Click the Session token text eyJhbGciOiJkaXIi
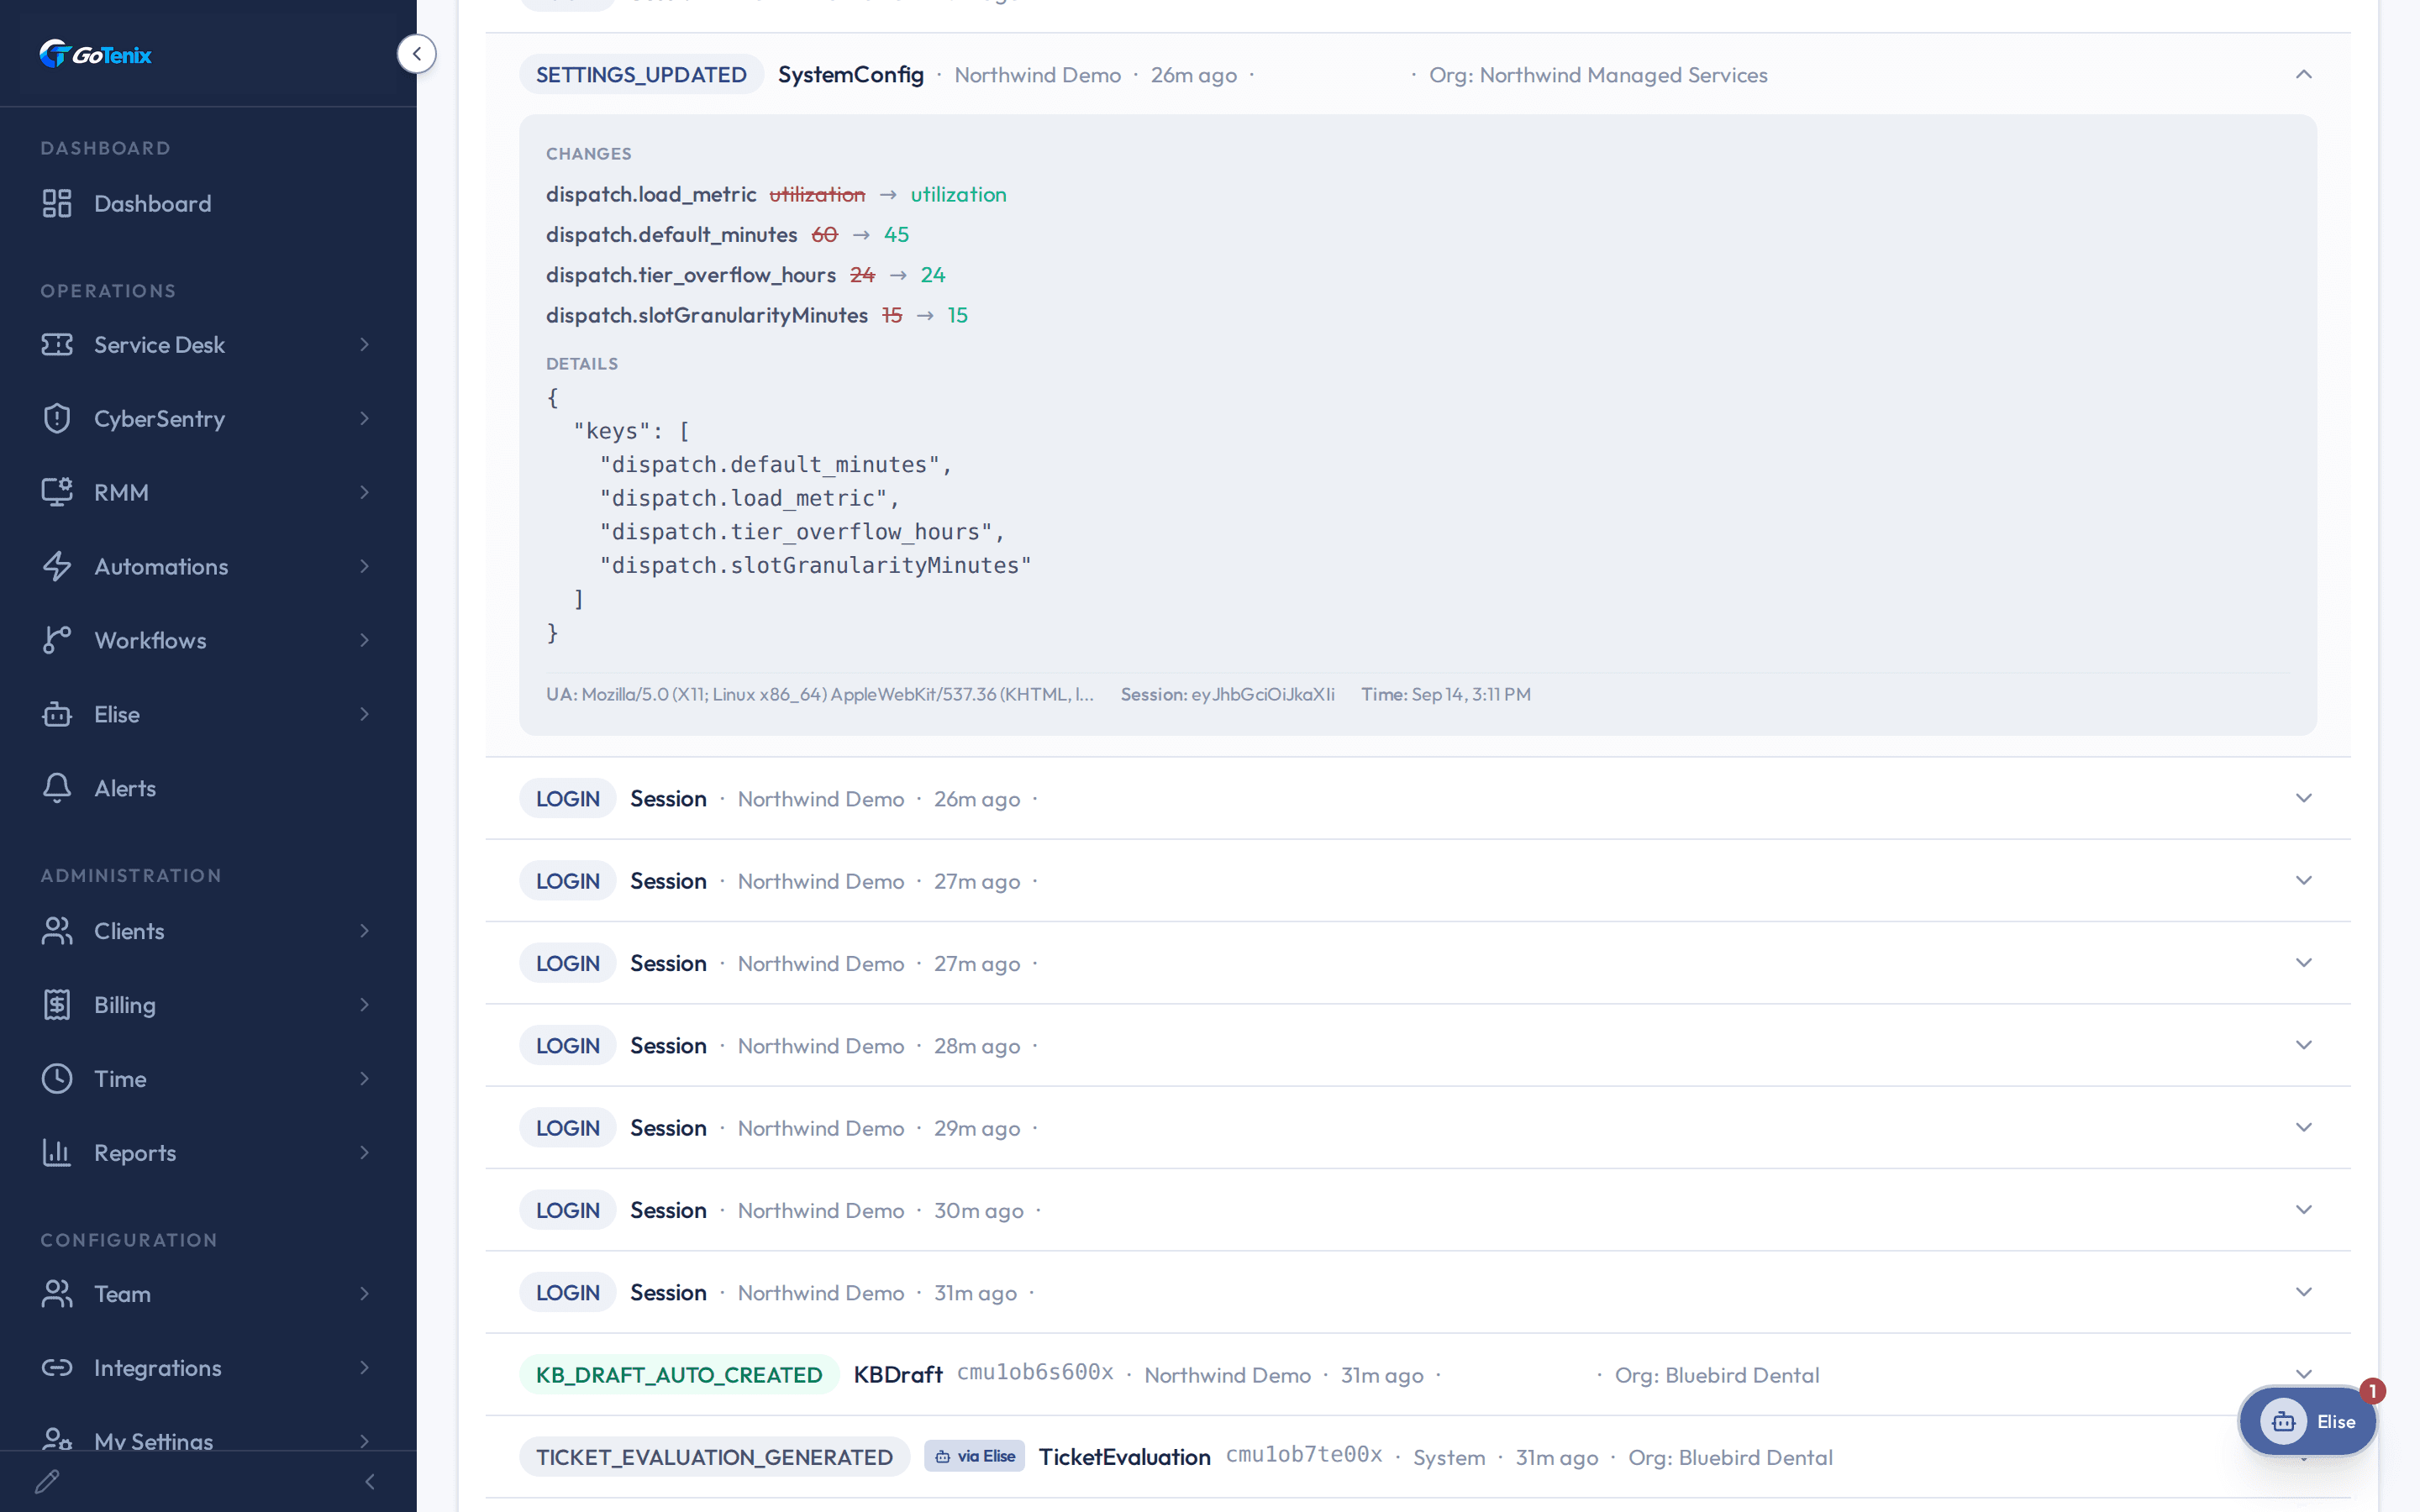 pyautogui.click(x=1263, y=694)
